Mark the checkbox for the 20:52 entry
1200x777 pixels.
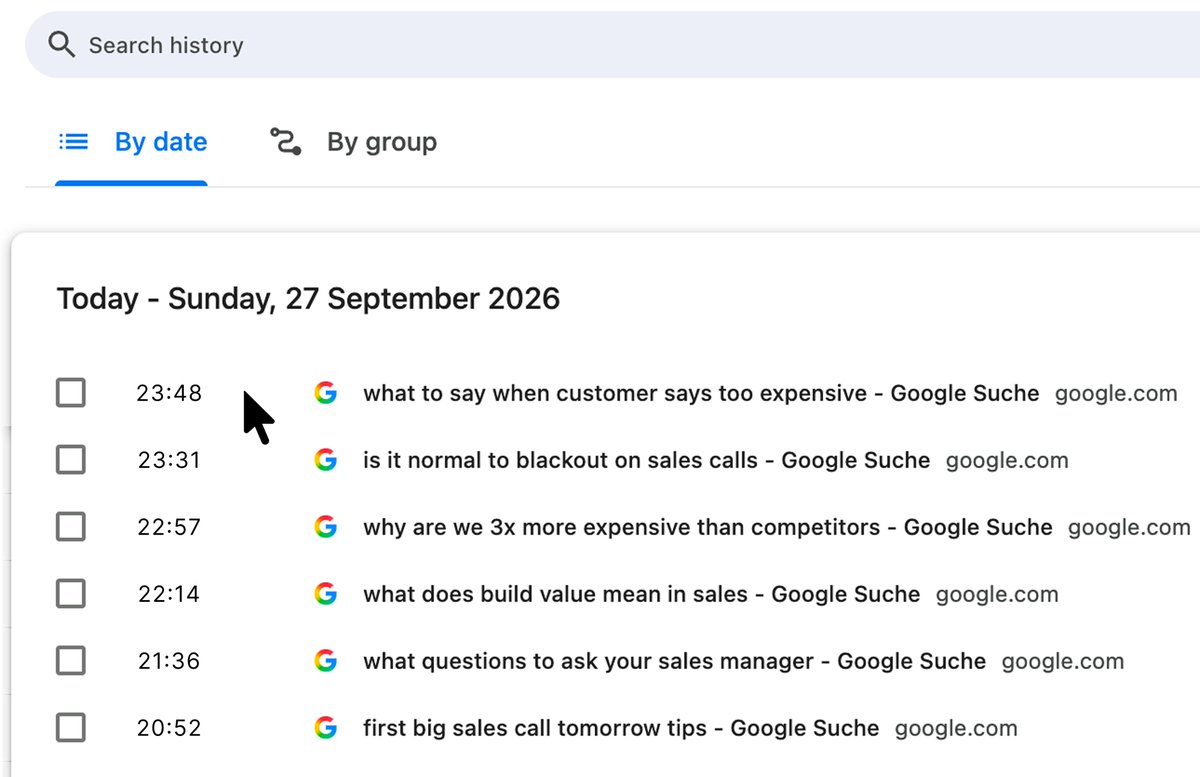[70, 728]
